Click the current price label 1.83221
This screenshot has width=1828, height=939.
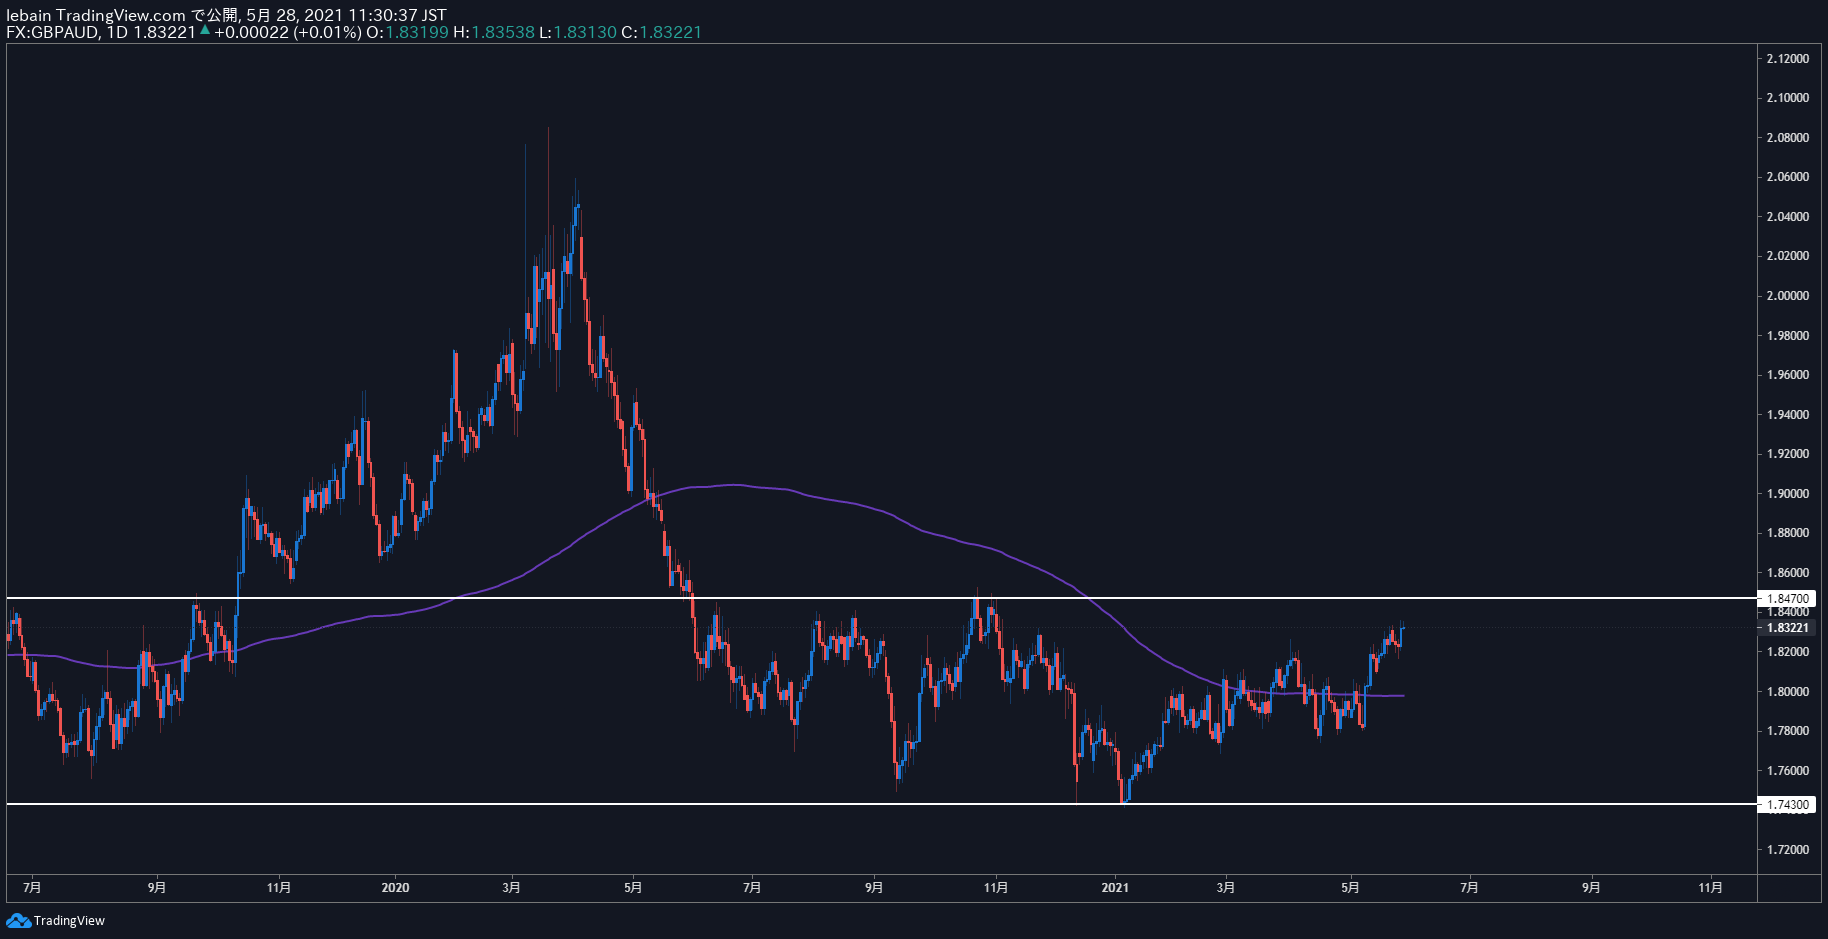click(x=1787, y=628)
